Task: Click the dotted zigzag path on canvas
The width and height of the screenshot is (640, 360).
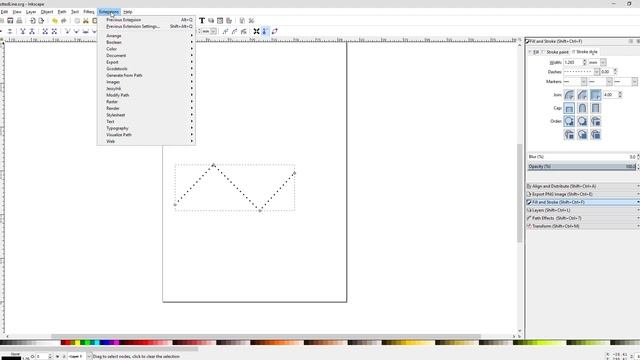Action: 235,188
